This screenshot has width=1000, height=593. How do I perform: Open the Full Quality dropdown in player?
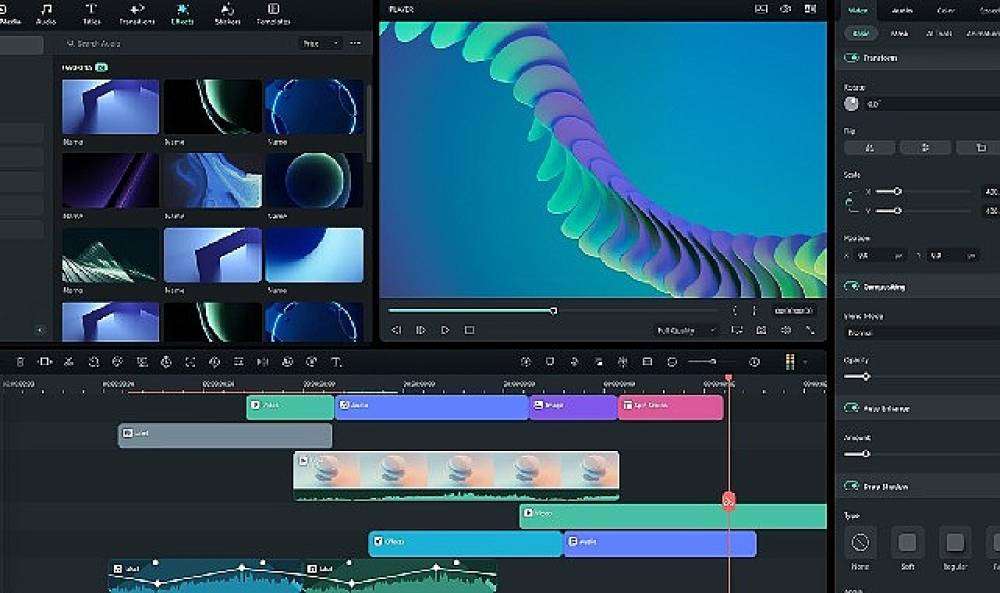(686, 330)
